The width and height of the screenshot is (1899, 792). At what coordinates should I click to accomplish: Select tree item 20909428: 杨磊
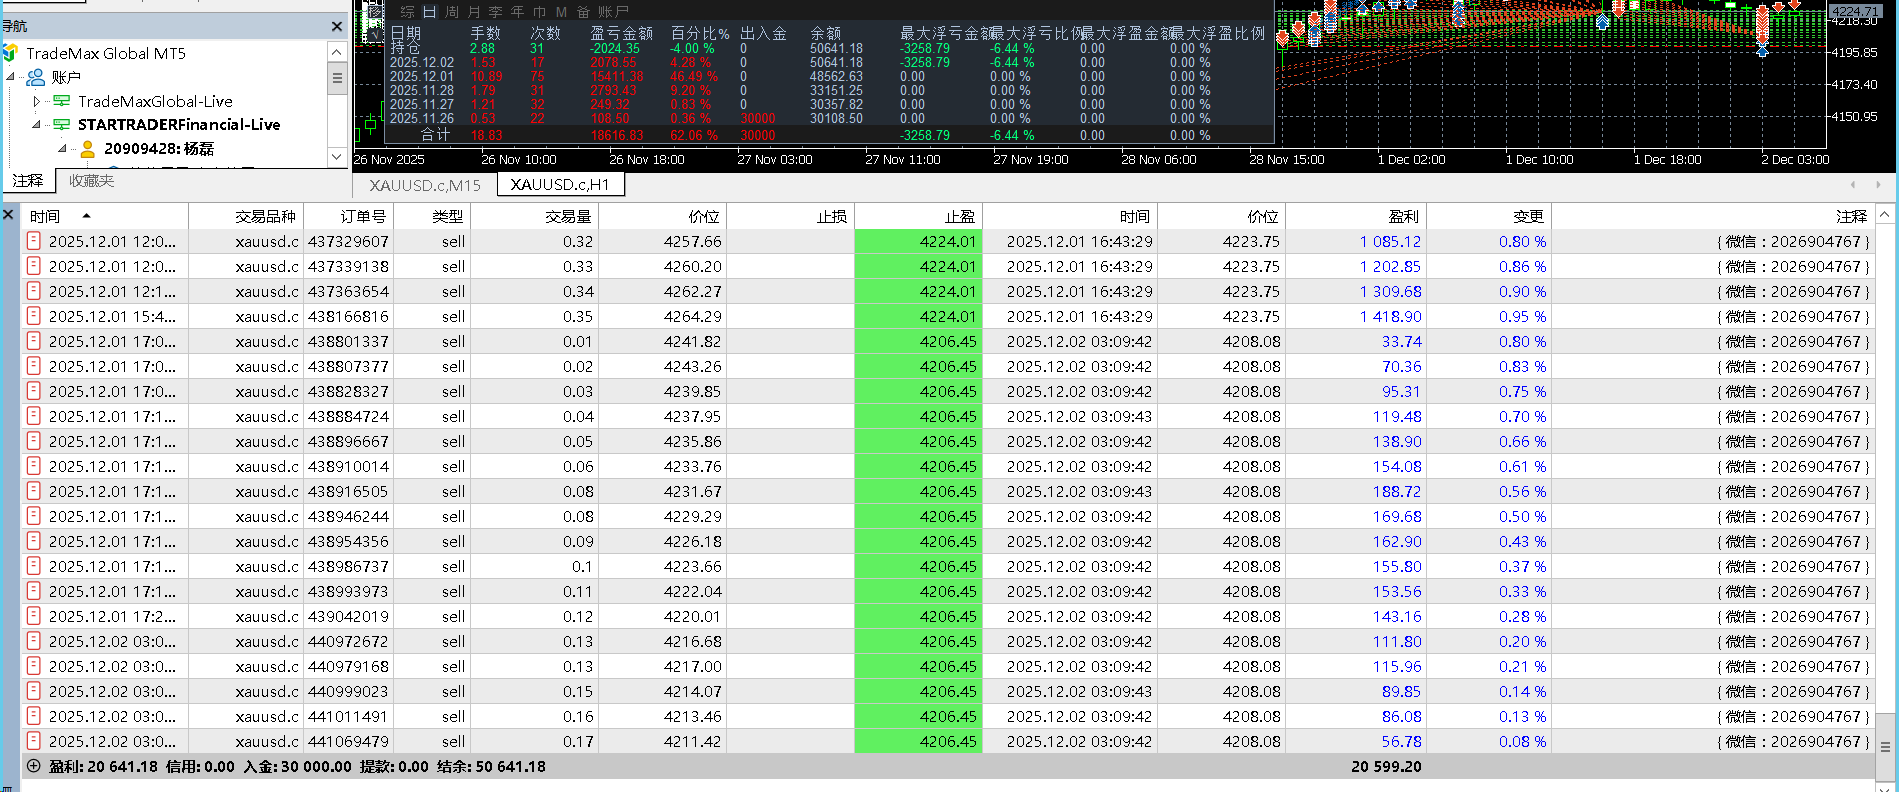tap(159, 149)
